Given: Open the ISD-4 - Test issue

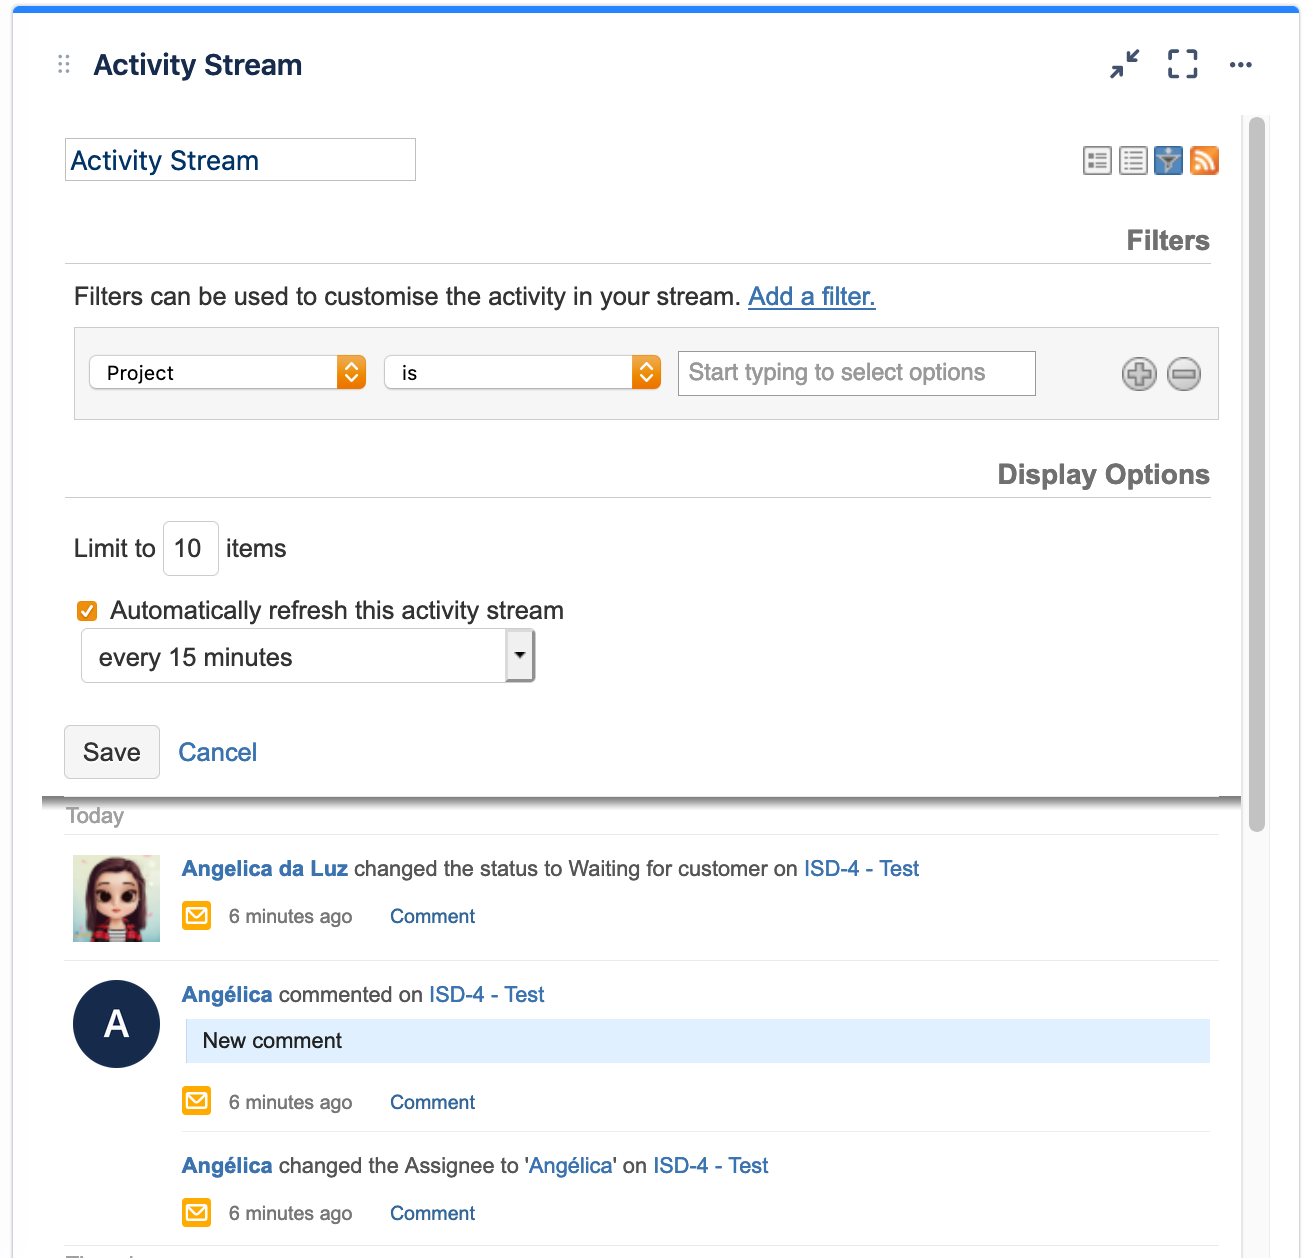Looking at the screenshot, I should point(861,868).
